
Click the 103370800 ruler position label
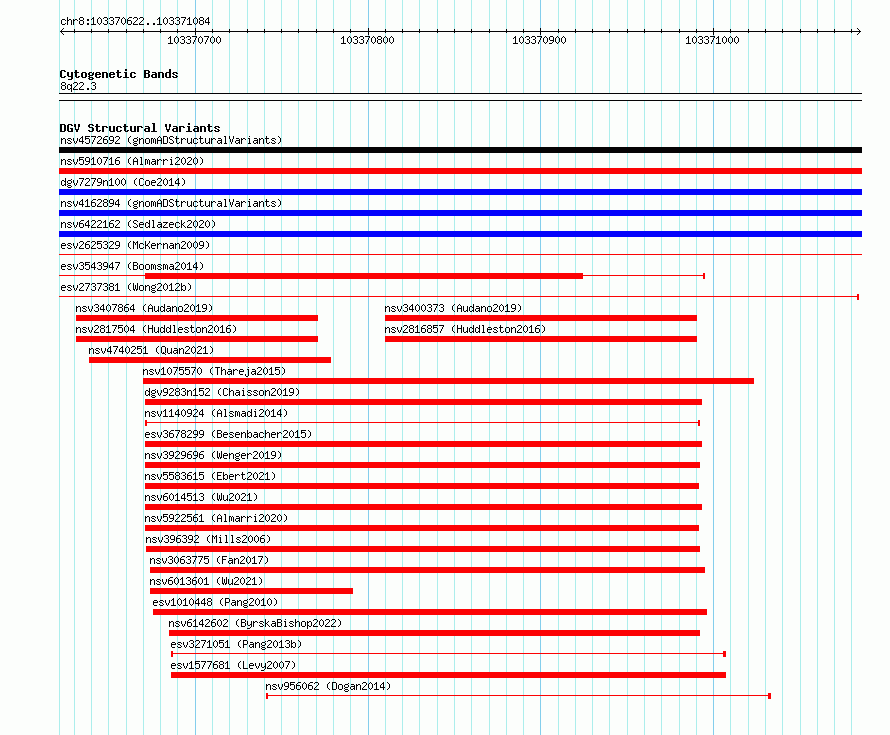(x=367, y=40)
